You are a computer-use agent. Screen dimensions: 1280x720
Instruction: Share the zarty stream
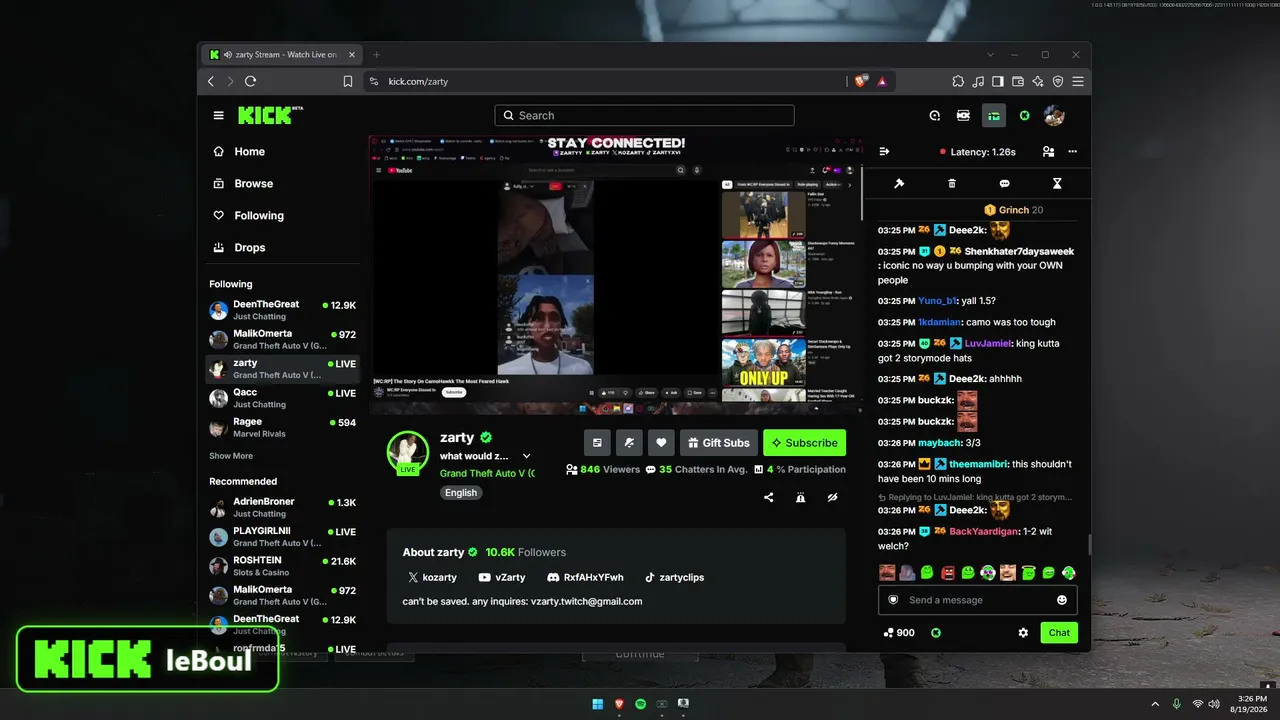[x=768, y=497]
